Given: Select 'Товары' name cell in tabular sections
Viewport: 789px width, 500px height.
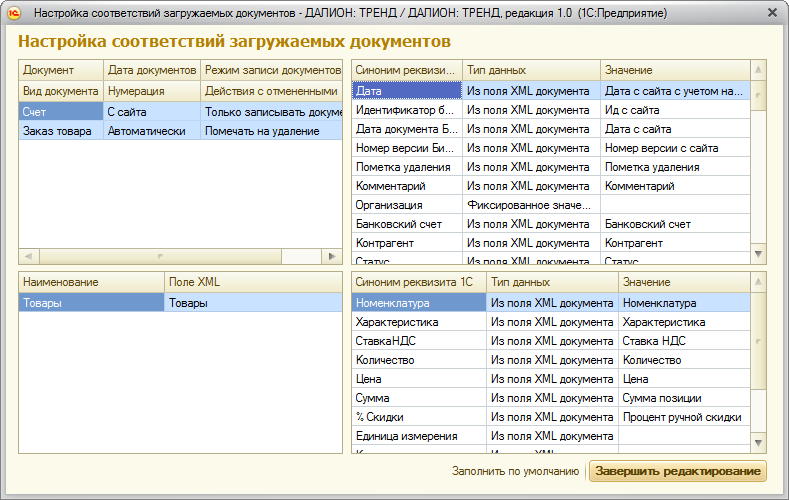Looking at the screenshot, I should click(92, 303).
